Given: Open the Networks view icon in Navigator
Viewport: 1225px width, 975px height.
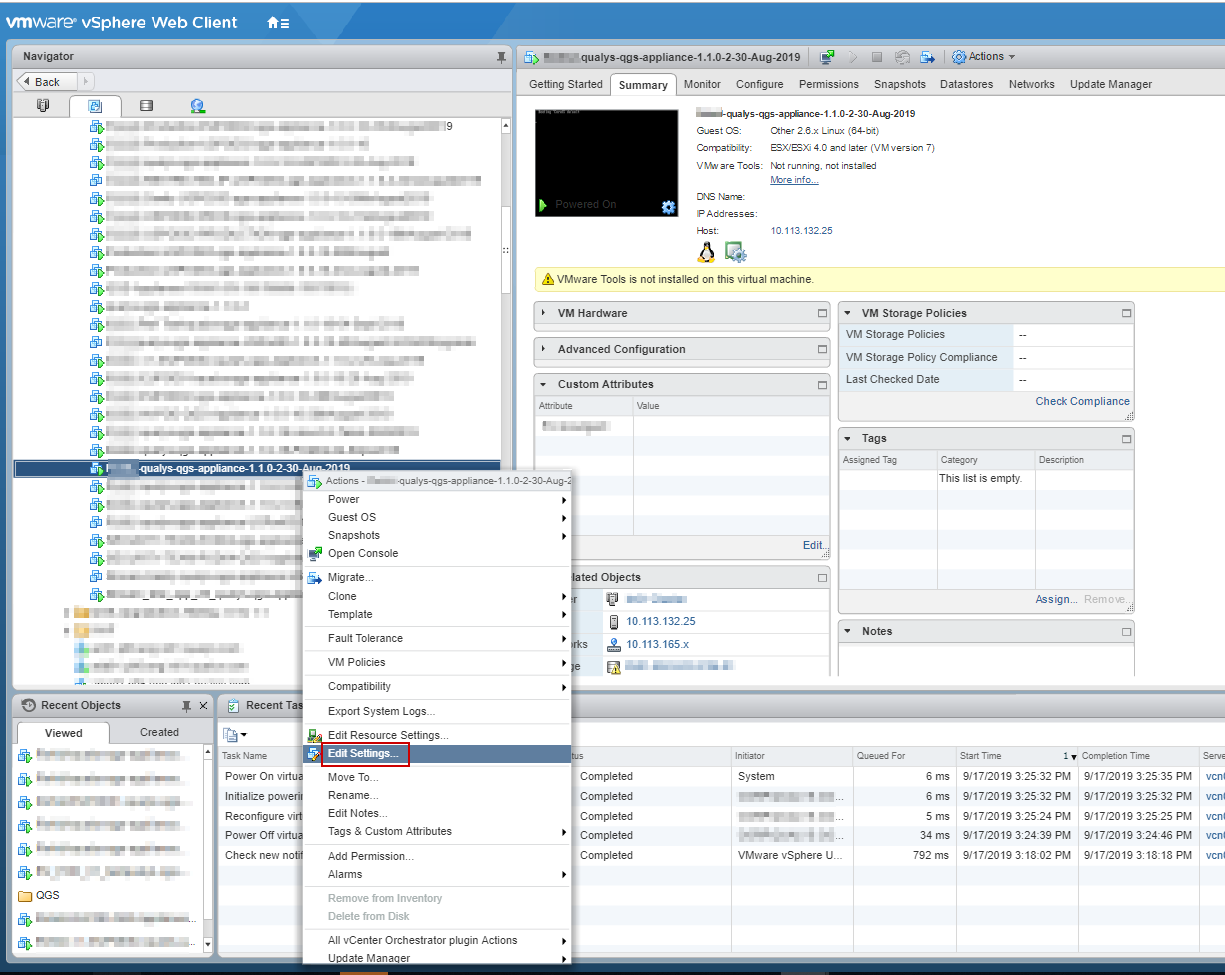Looking at the screenshot, I should [196, 105].
